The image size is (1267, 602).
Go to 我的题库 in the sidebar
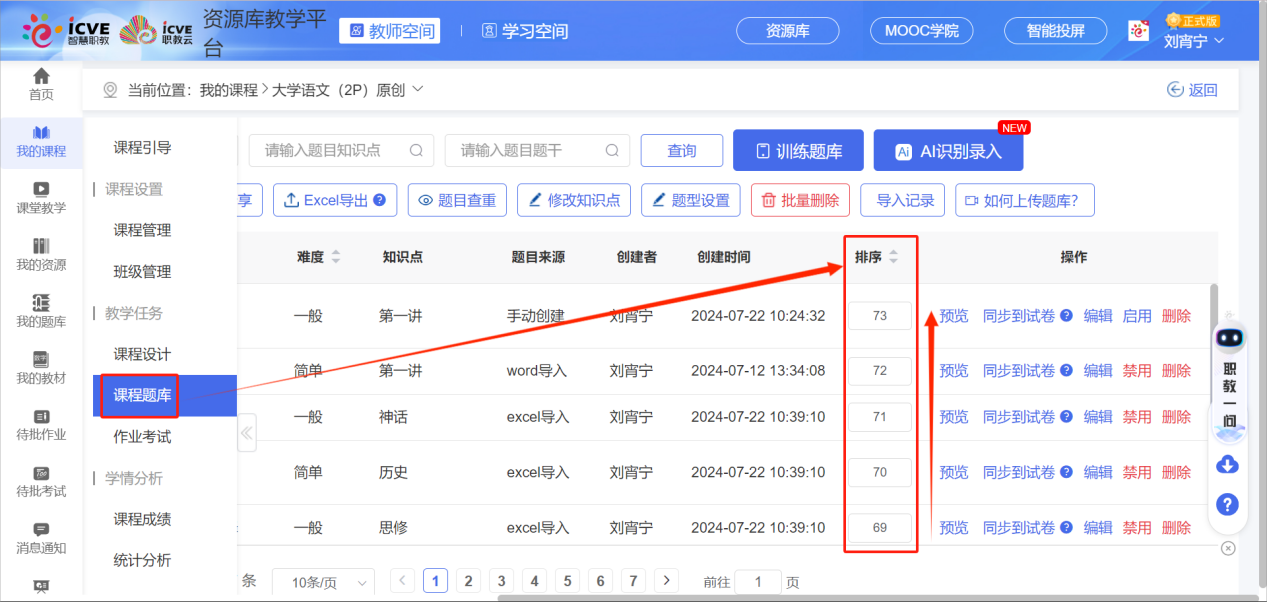coord(41,311)
